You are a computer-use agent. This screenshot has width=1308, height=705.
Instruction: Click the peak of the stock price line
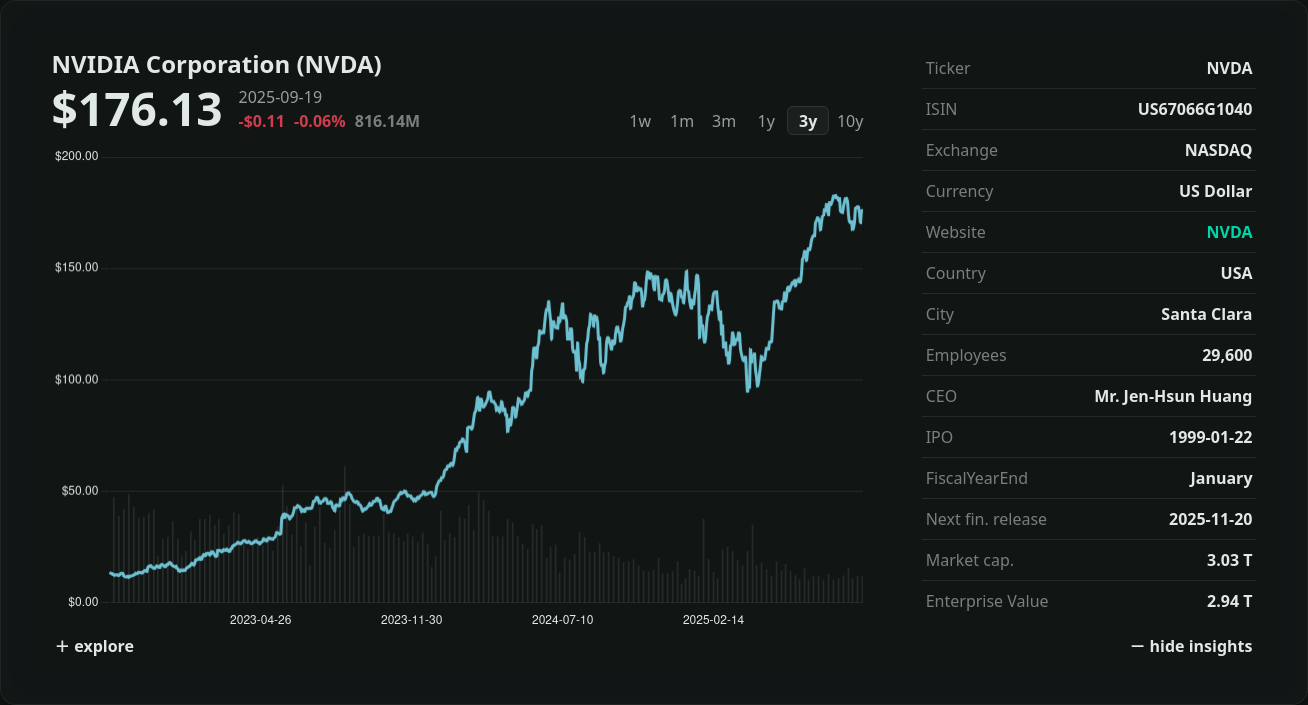[836, 195]
